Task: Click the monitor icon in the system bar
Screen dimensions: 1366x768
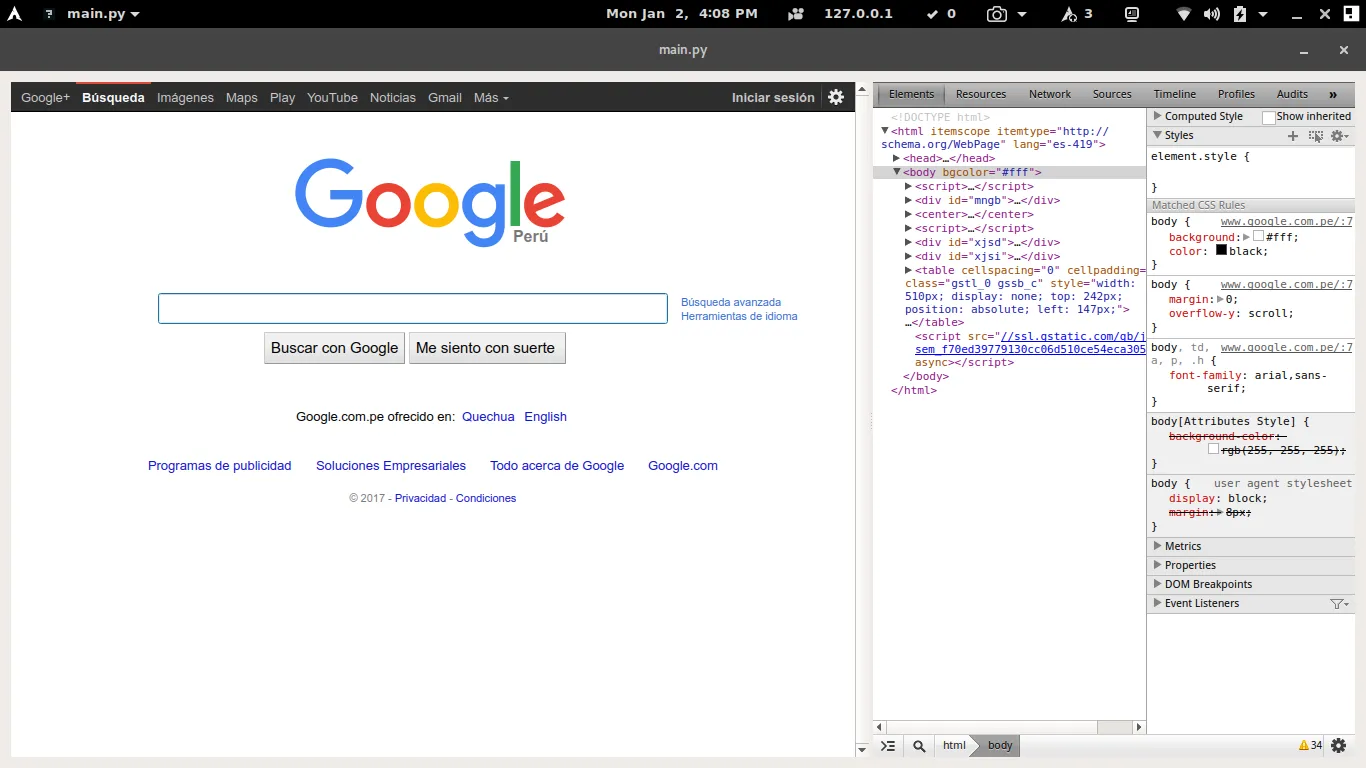Action: coord(1132,14)
